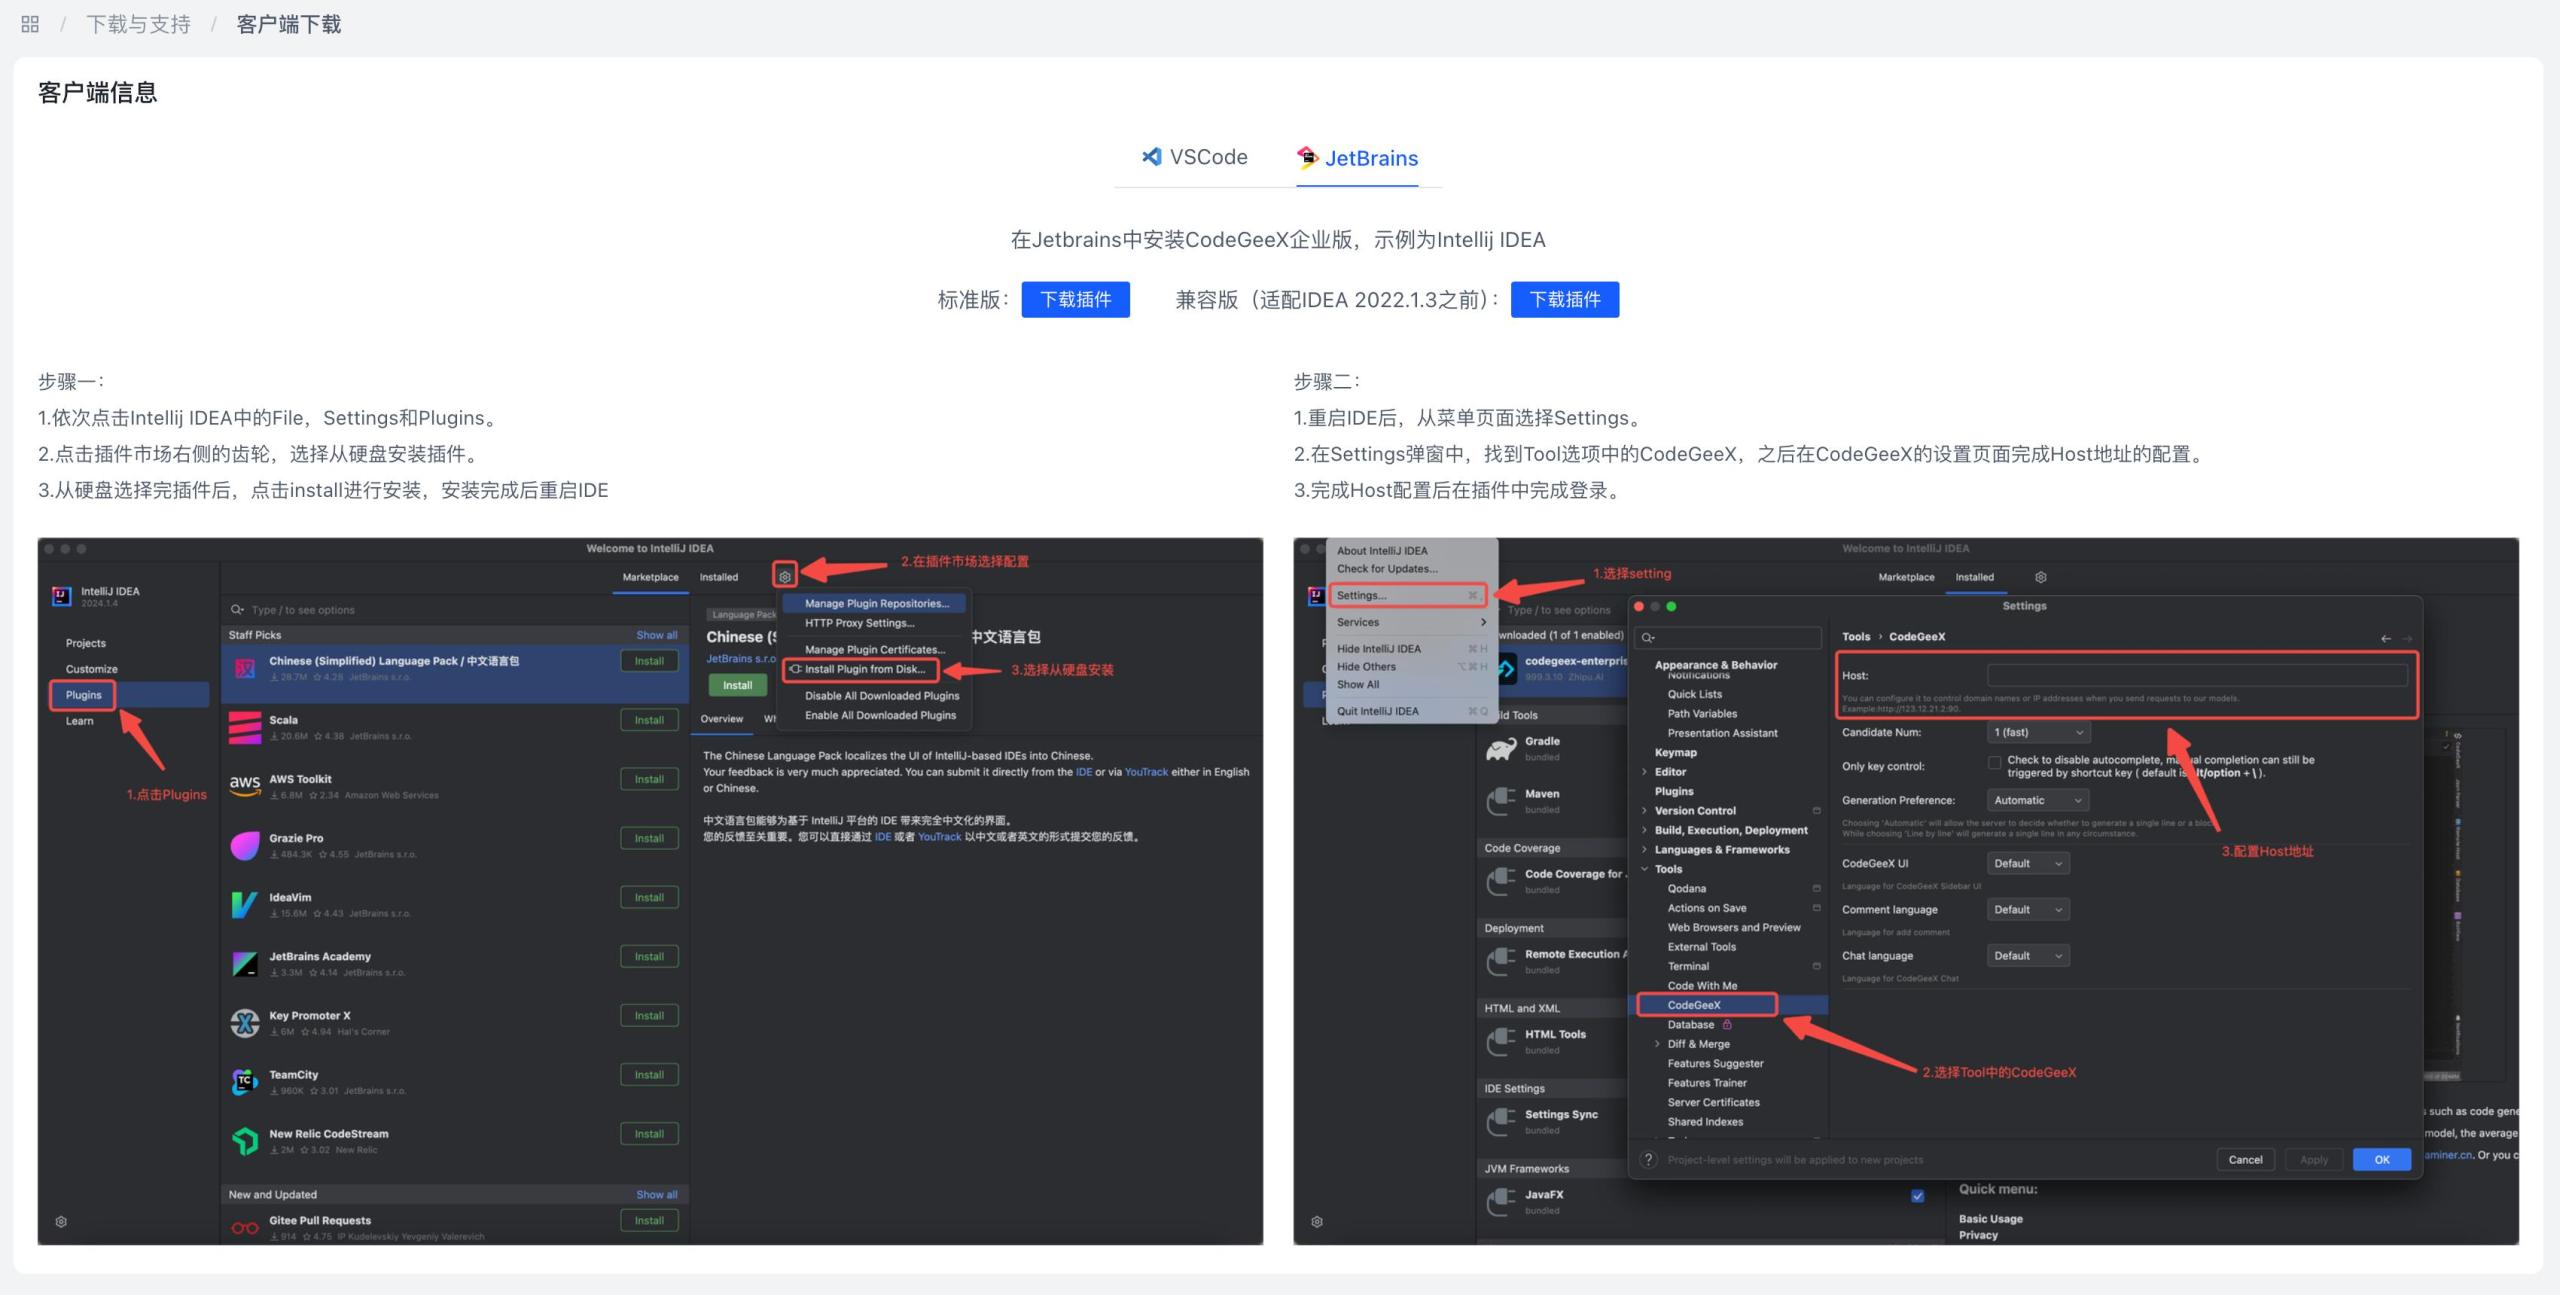2560x1295 pixels.
Task: Click TeamCity plugin icon
Action: click(245, 1081)
